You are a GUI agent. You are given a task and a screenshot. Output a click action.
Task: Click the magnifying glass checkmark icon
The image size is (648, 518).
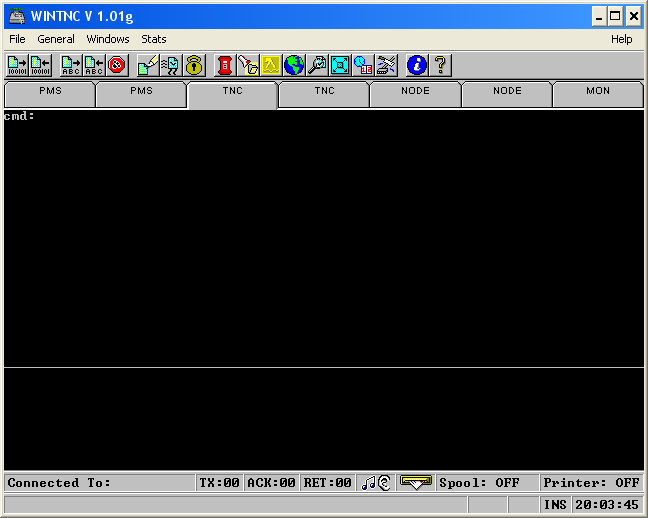click(x=317, y=65)
